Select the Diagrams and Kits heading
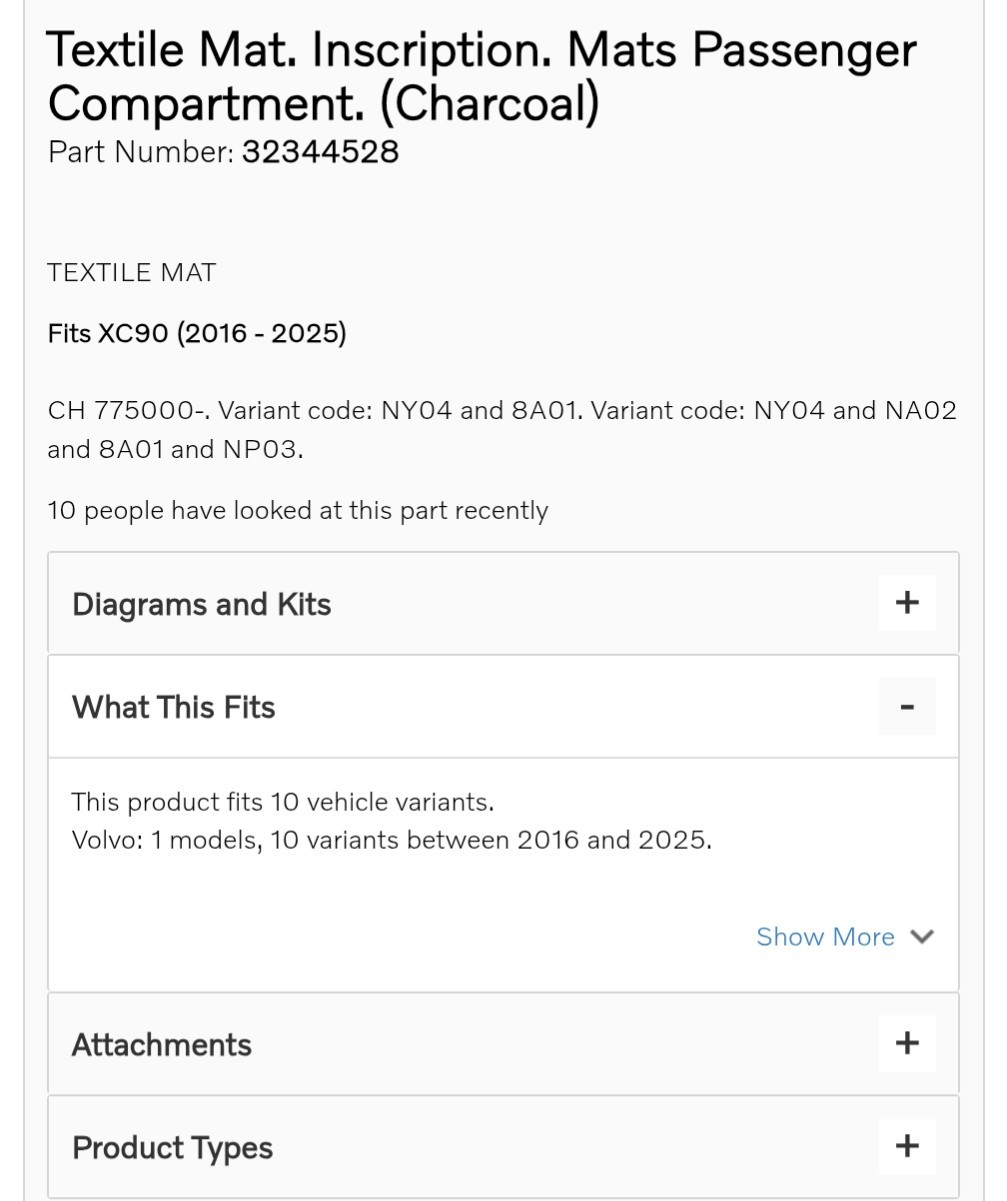Viewport: 1007px width, 1201px height. [x=201, y=604]
